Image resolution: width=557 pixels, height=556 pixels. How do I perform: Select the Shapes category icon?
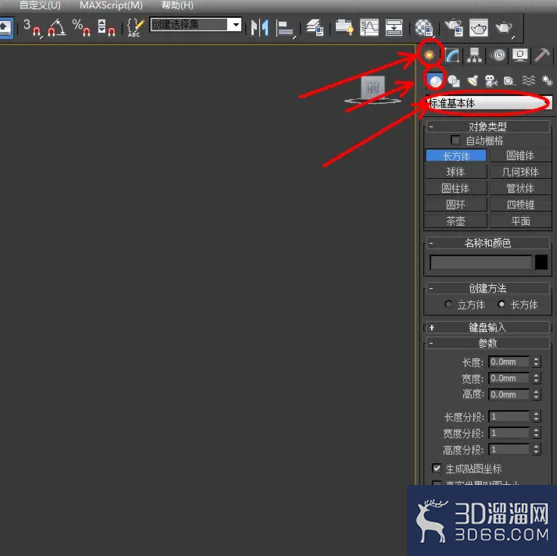click(454, 81)
